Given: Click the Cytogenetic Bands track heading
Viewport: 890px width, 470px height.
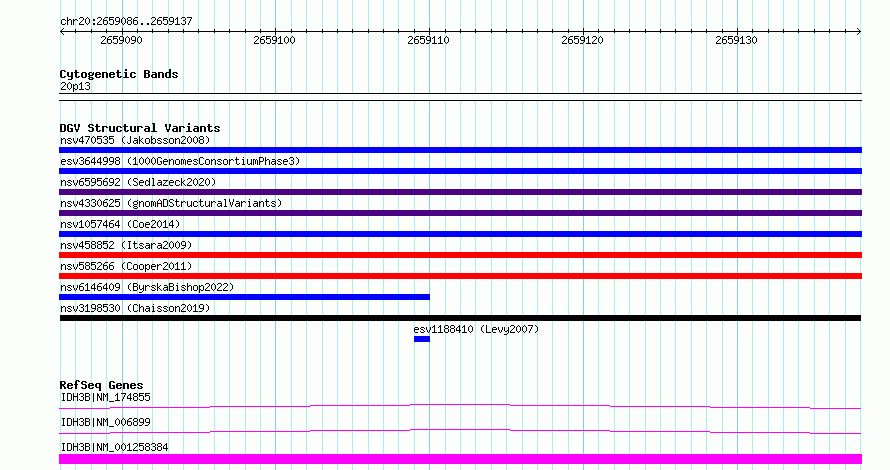Looking at the screenshot, I should 119,74.
